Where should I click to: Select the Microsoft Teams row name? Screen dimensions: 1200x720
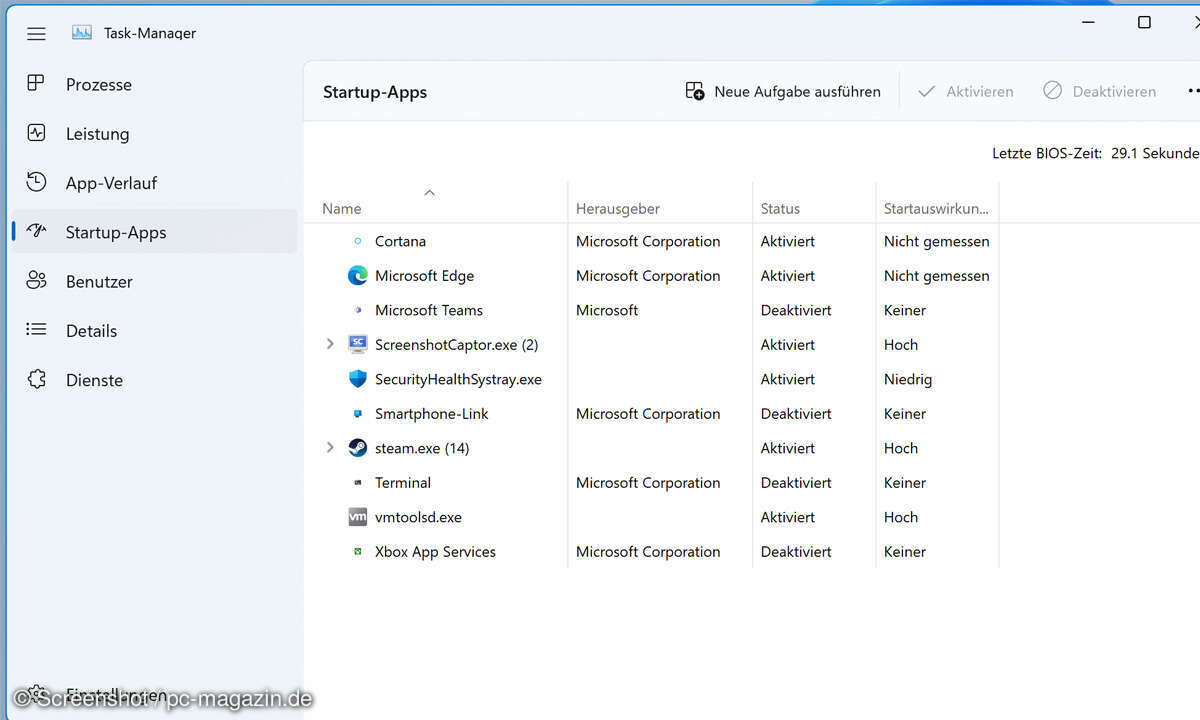pos(429,310)
